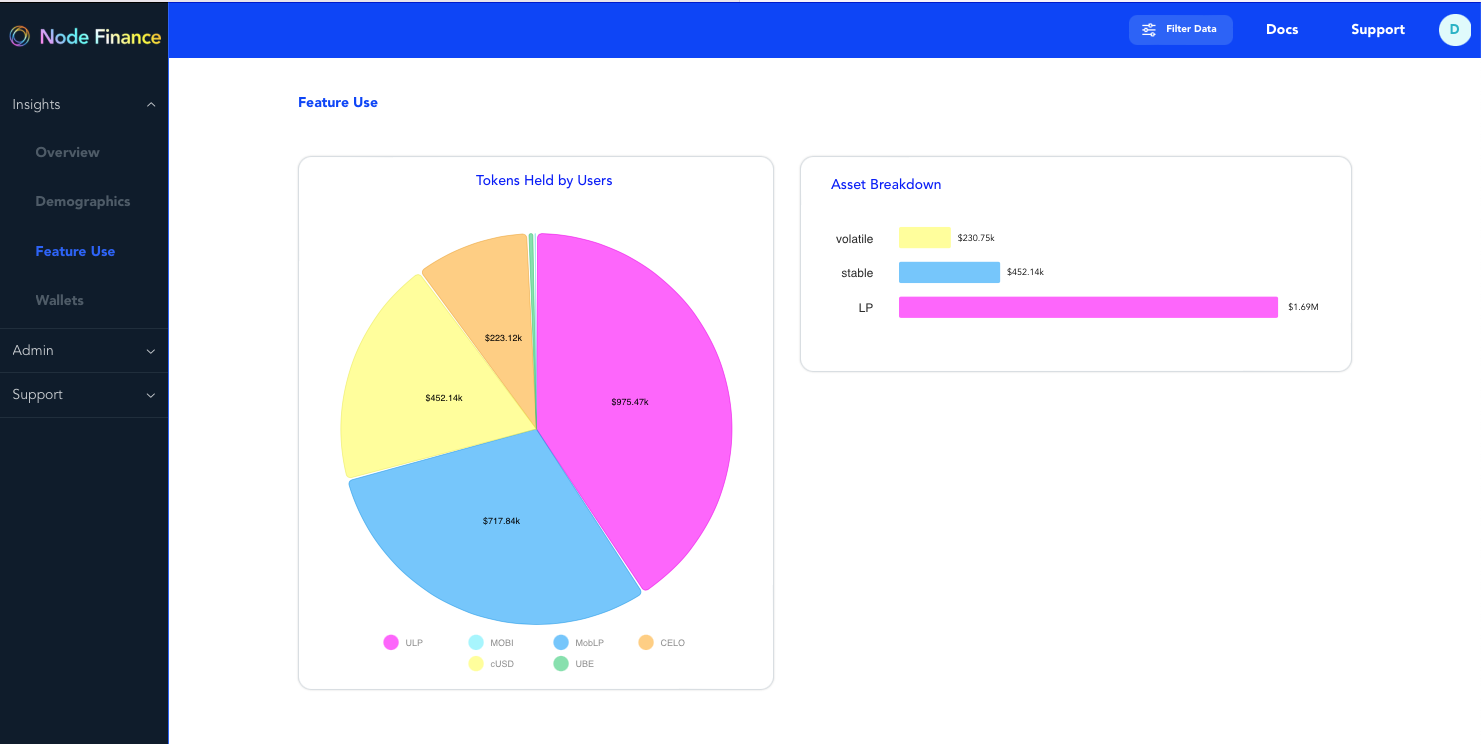This screenshot has width=1481, height=744.
Task: Click the 'LP' axis label
Action: pyautogui.click(x=866, y=308)
